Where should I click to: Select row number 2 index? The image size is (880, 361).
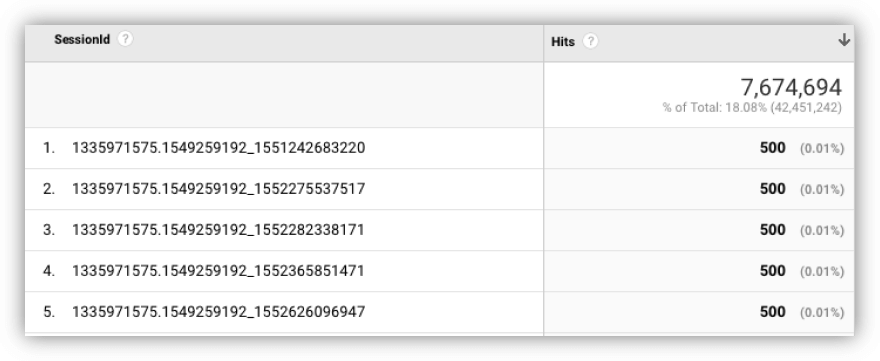(49, 189)
